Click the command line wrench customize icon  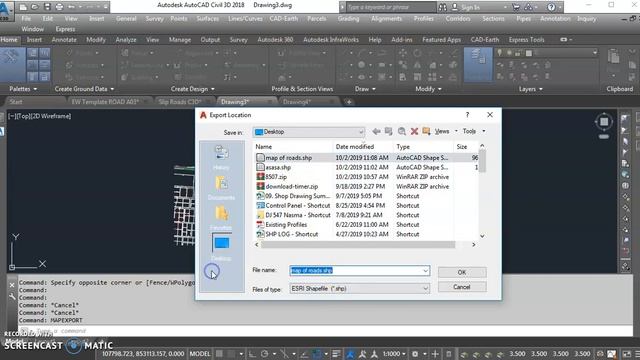pyautogui.click(x=12, y=297)
